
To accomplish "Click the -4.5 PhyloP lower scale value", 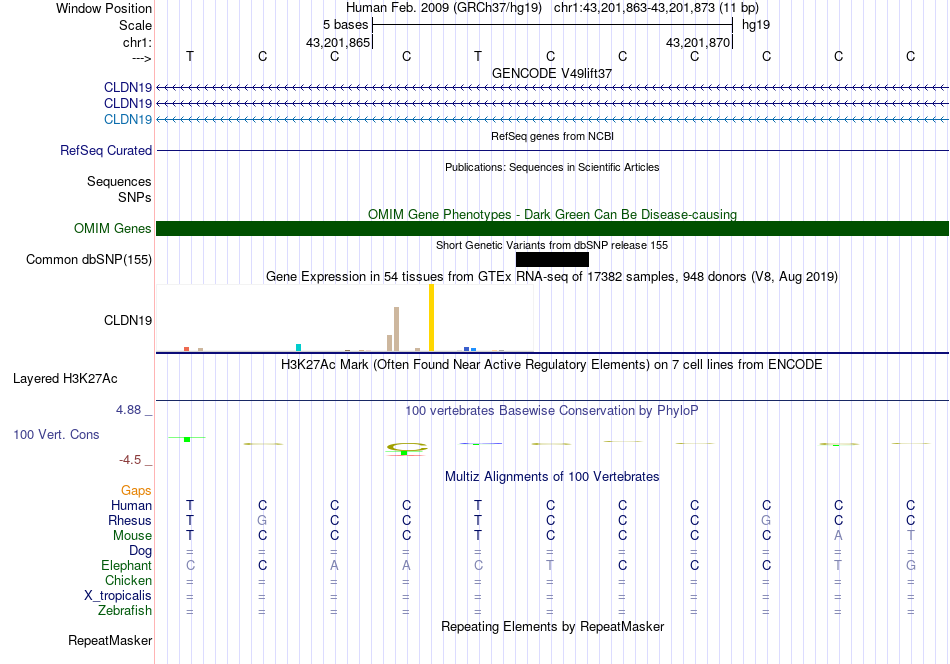I will pos(130,460).
